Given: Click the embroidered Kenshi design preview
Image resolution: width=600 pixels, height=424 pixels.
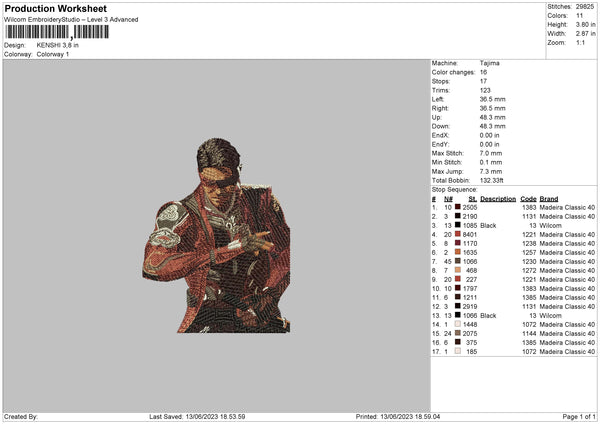Looking at the screenshot, I should [217, 235].
